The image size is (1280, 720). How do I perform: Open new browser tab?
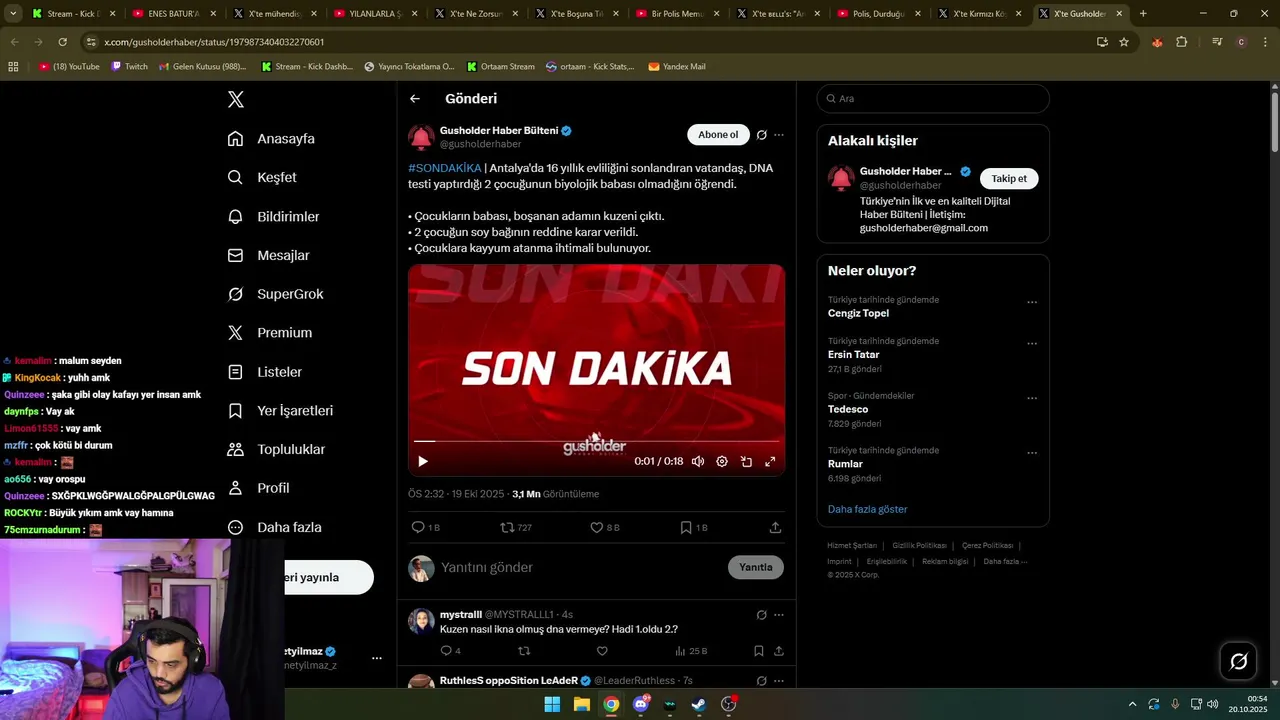pyautogui.click(x=1143, y=14)
